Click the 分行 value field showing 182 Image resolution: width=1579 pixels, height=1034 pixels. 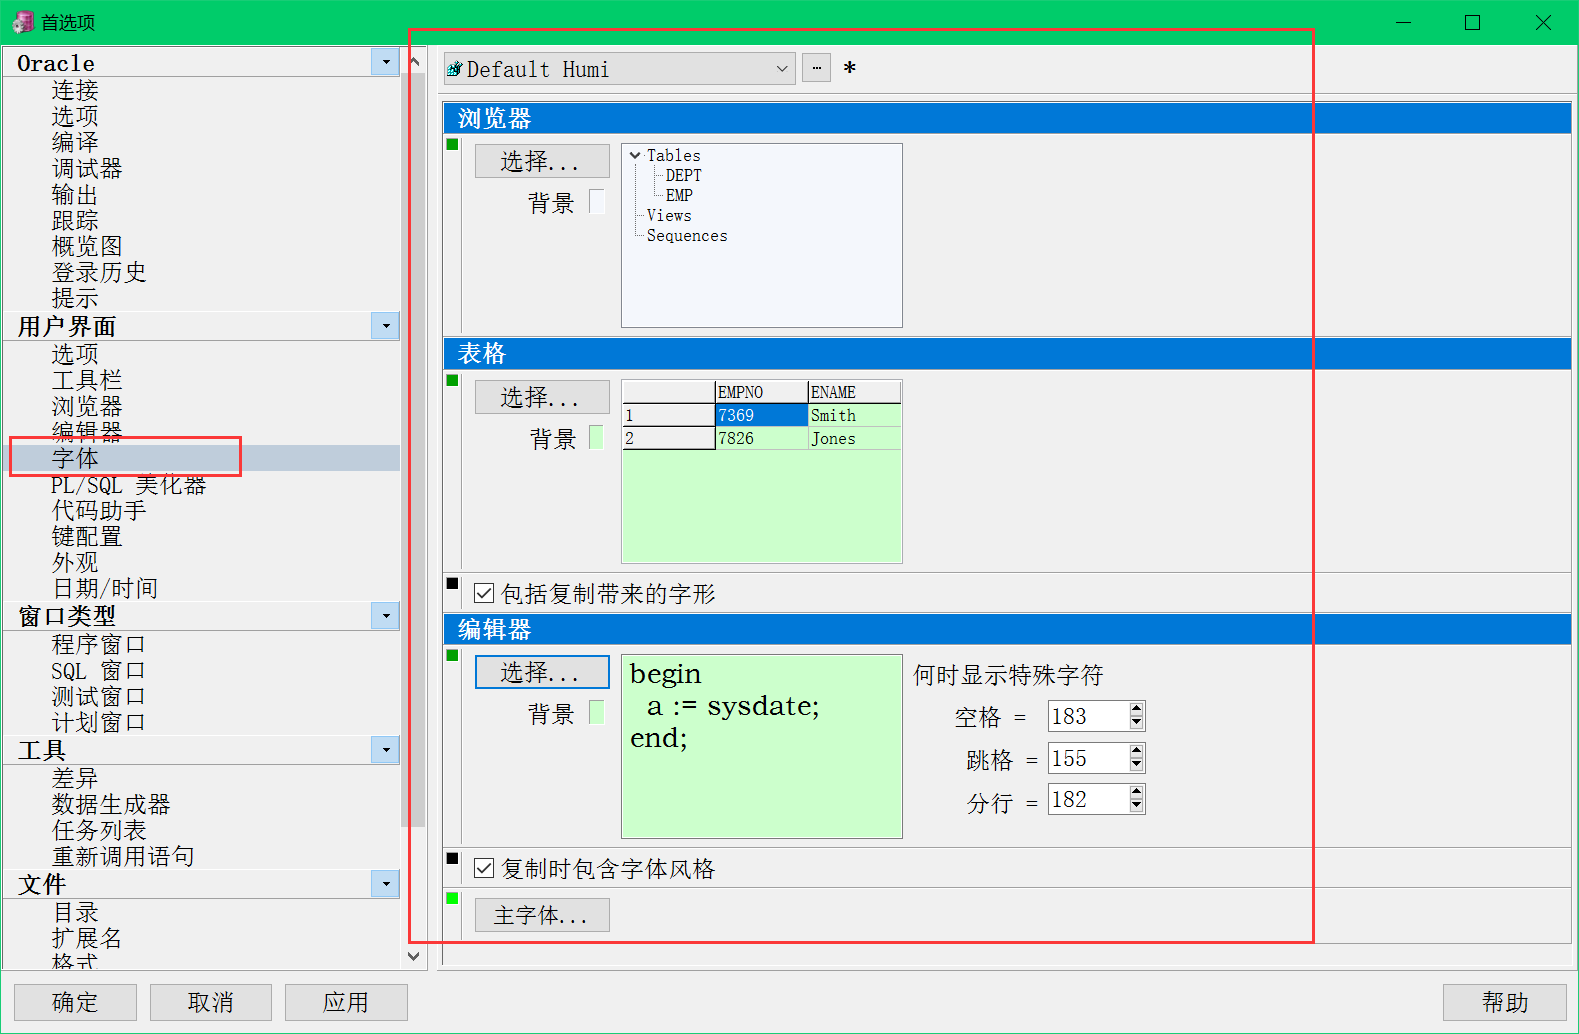coord(1088,799)
